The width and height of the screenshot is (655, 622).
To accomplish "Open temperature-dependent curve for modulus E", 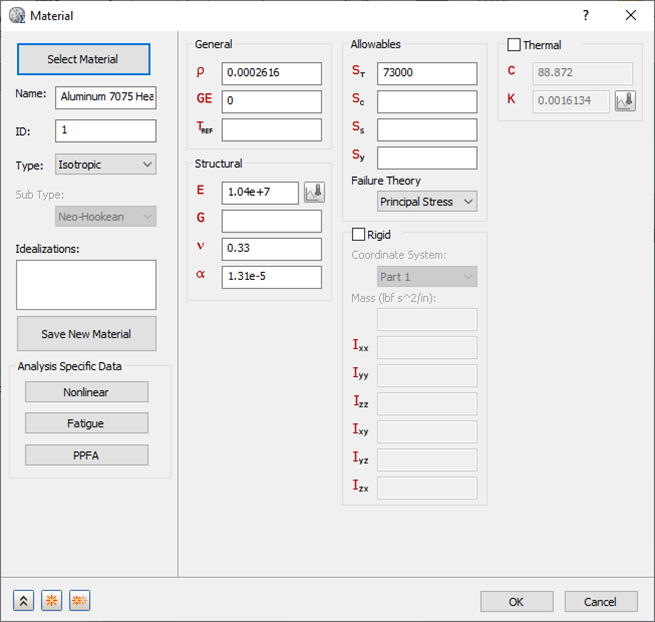I will [x=314, y=192].
